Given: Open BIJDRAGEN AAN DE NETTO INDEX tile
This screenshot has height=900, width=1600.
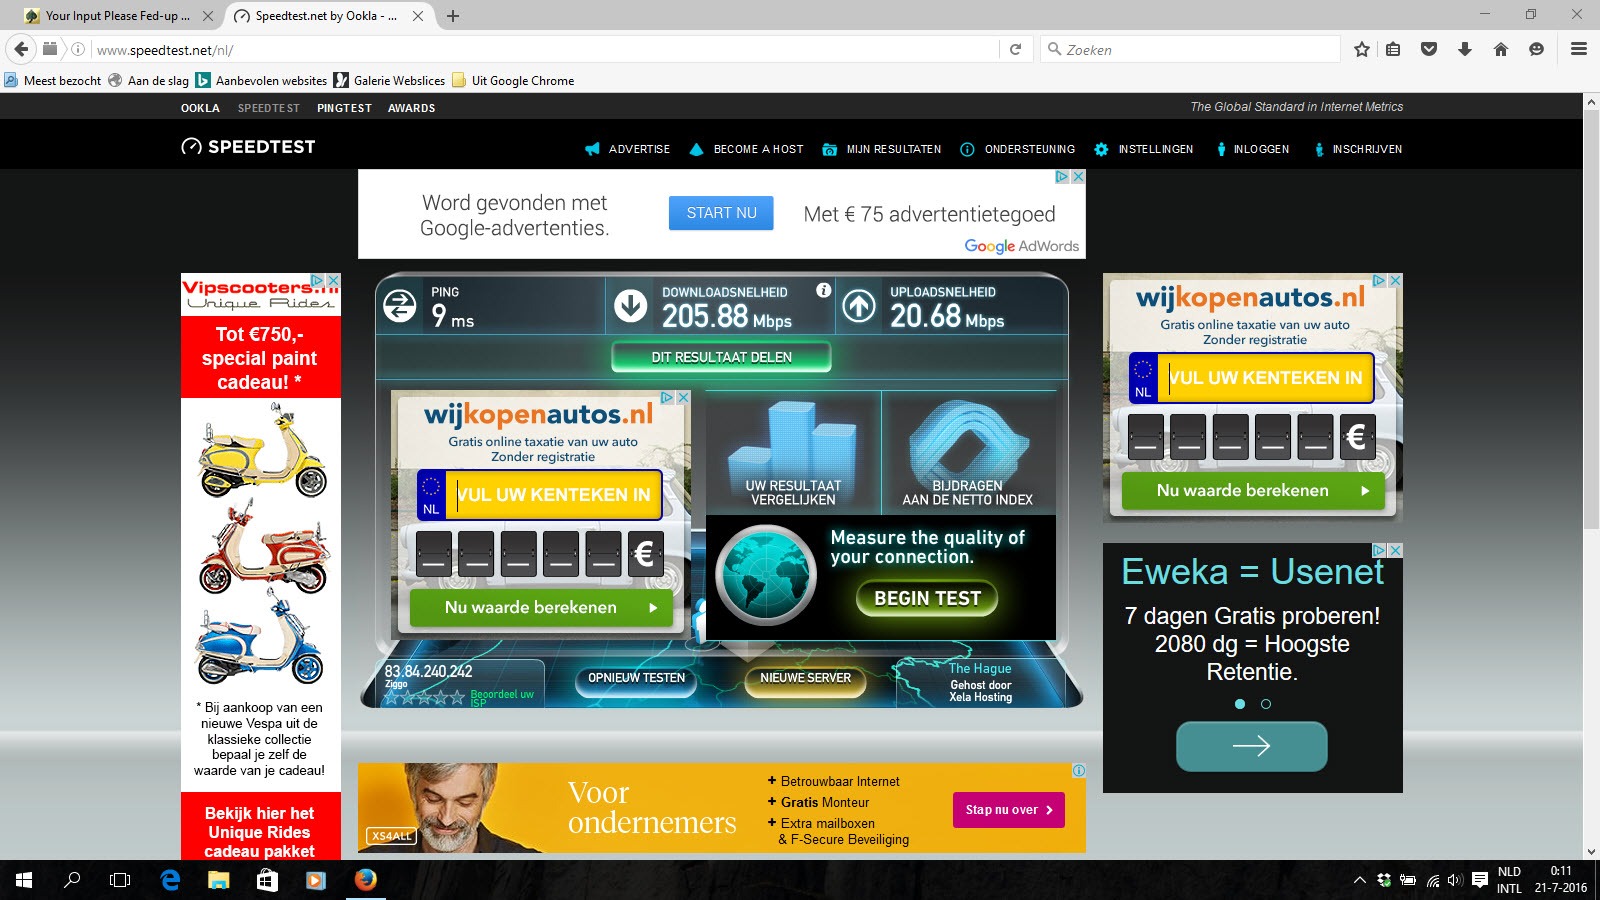Looking at the screenshot, I should click(x=968, y=452).
